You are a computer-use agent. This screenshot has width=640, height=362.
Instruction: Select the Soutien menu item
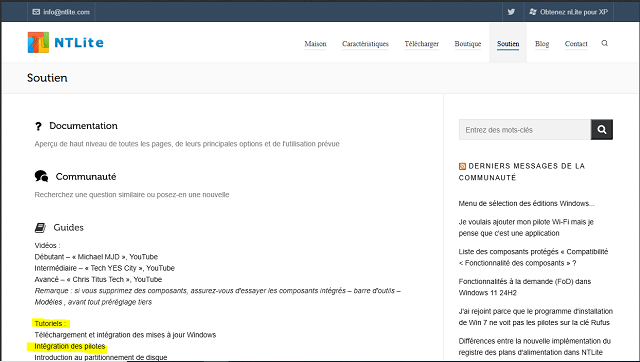(508, 44)
